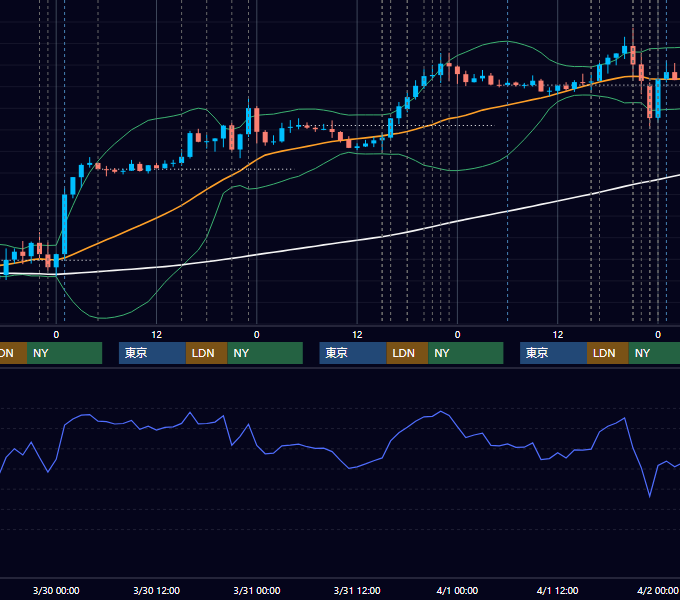Select the 4/2 00:00 date label
680x600 pixels.
[x=657, y=590]
